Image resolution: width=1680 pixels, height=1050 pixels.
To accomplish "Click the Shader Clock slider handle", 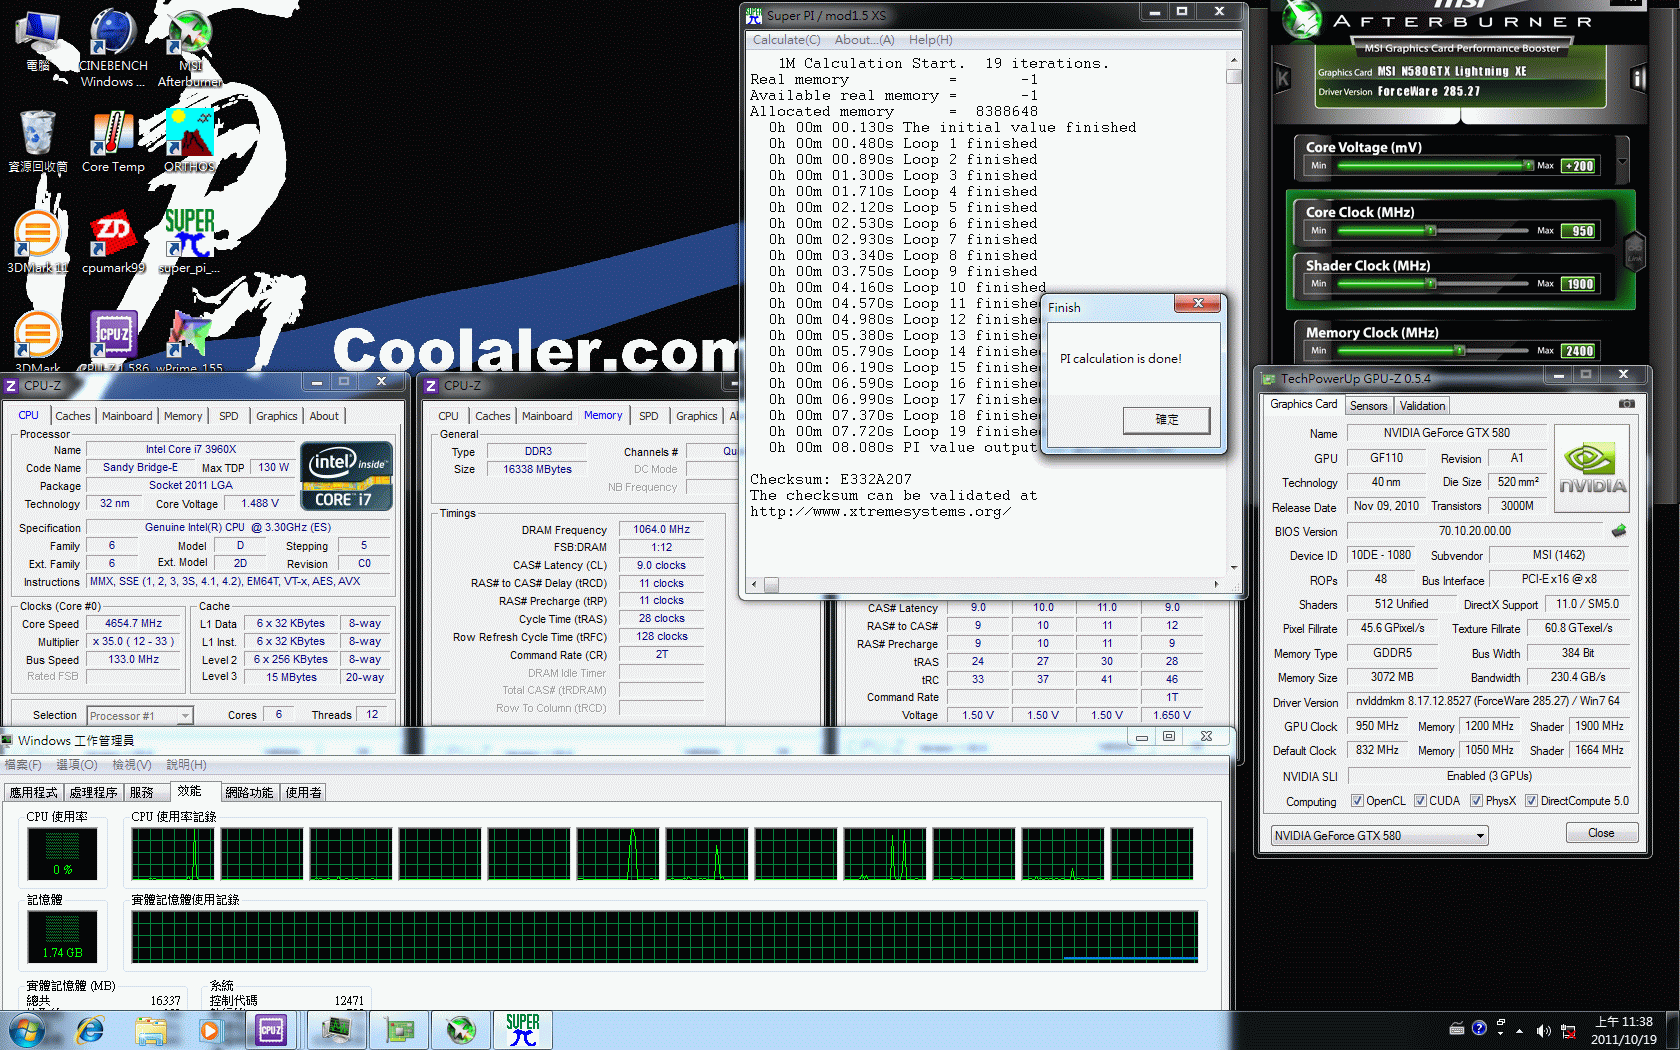I will 1431,284.
